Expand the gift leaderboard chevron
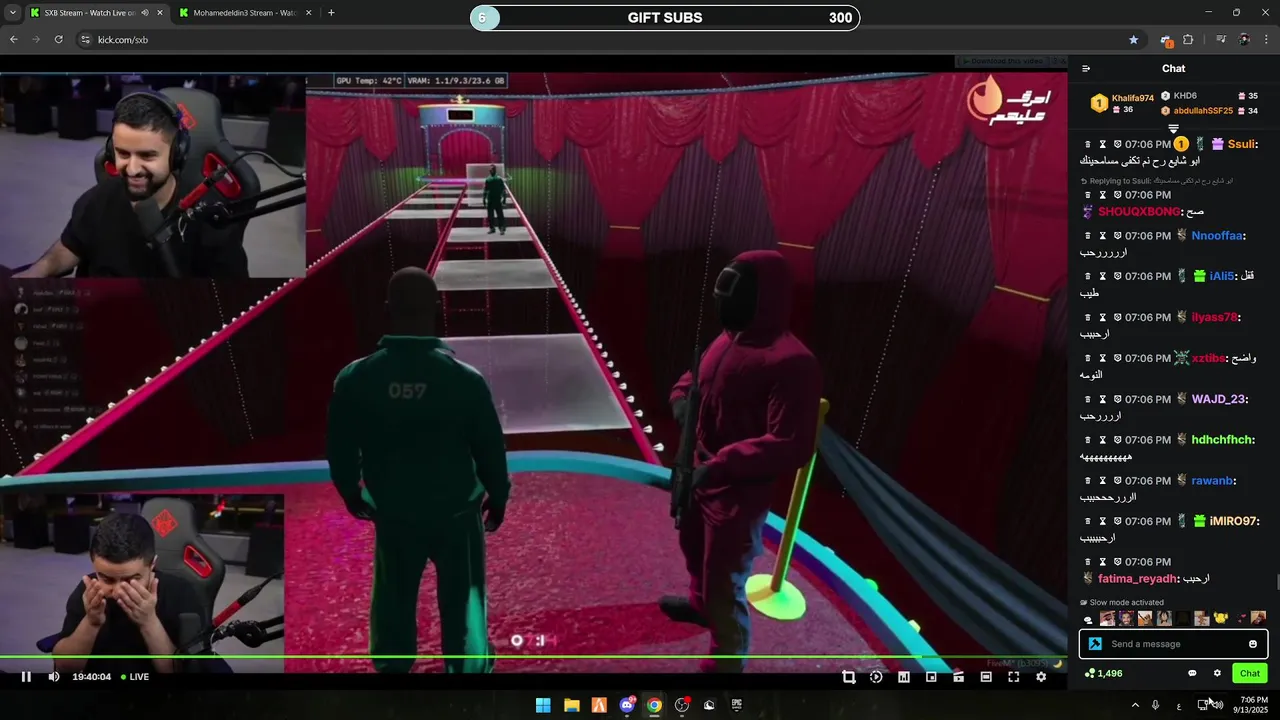The width and height of the screenshot is (1280, 720). tap(1174, 129)
